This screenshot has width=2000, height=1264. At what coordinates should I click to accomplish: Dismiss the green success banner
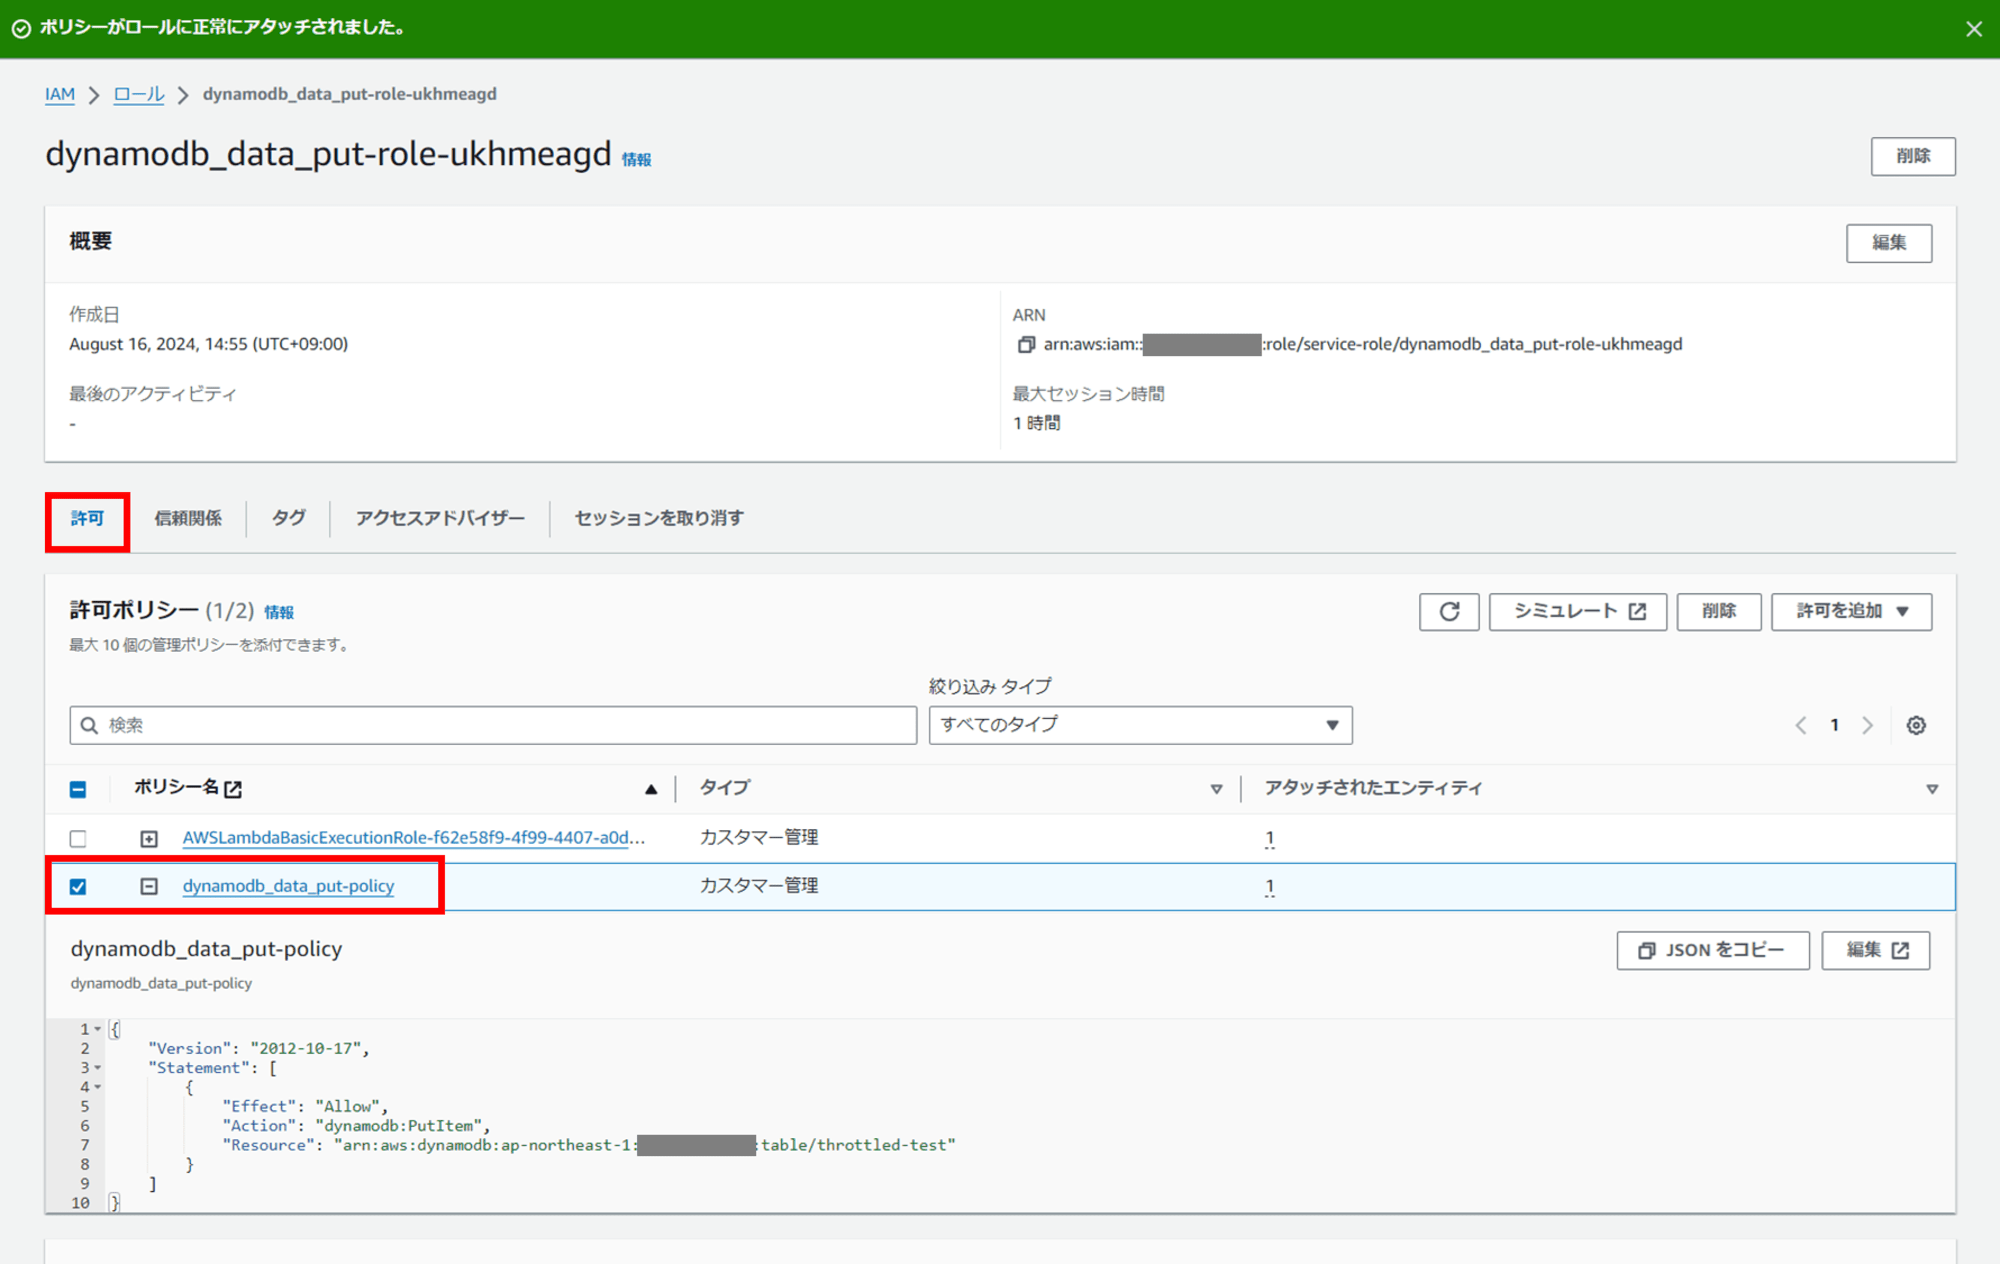point(1973,29)
